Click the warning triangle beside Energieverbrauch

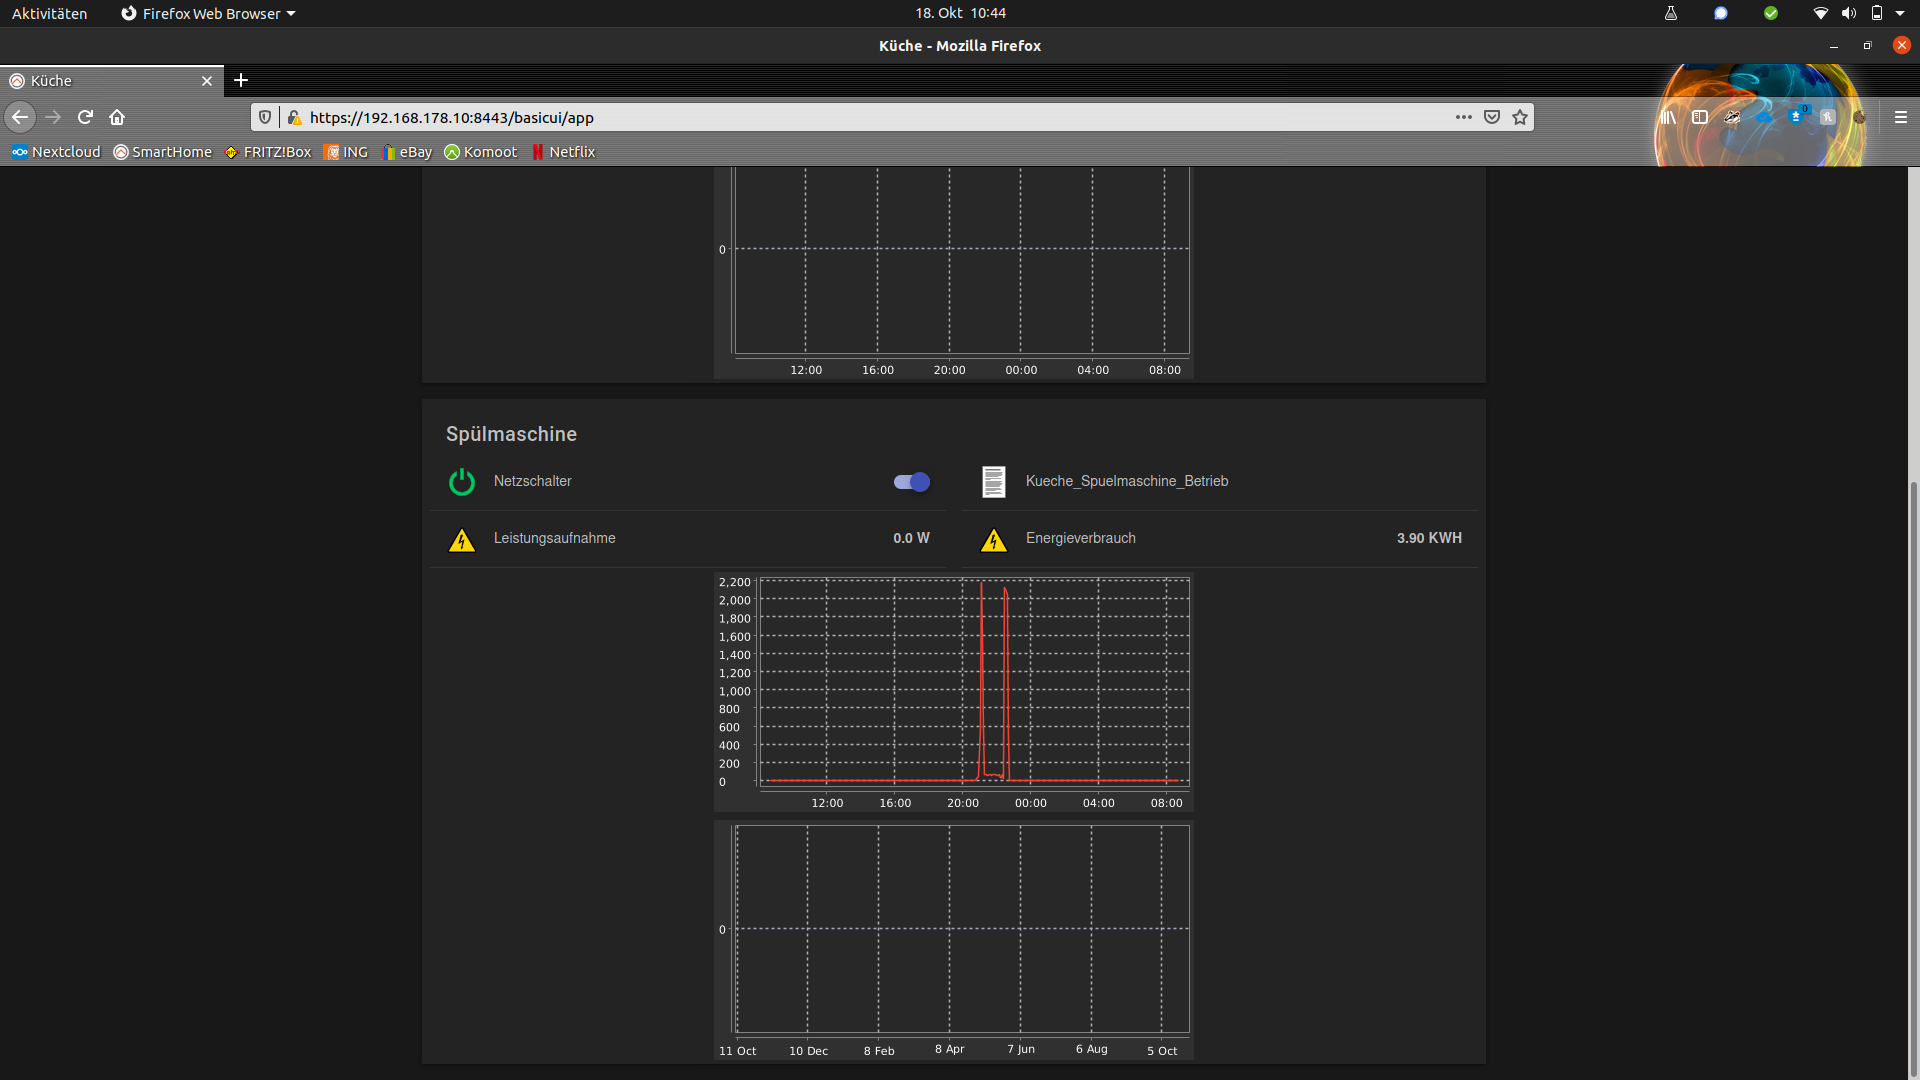pyautogui.click(x=993, y=539)
